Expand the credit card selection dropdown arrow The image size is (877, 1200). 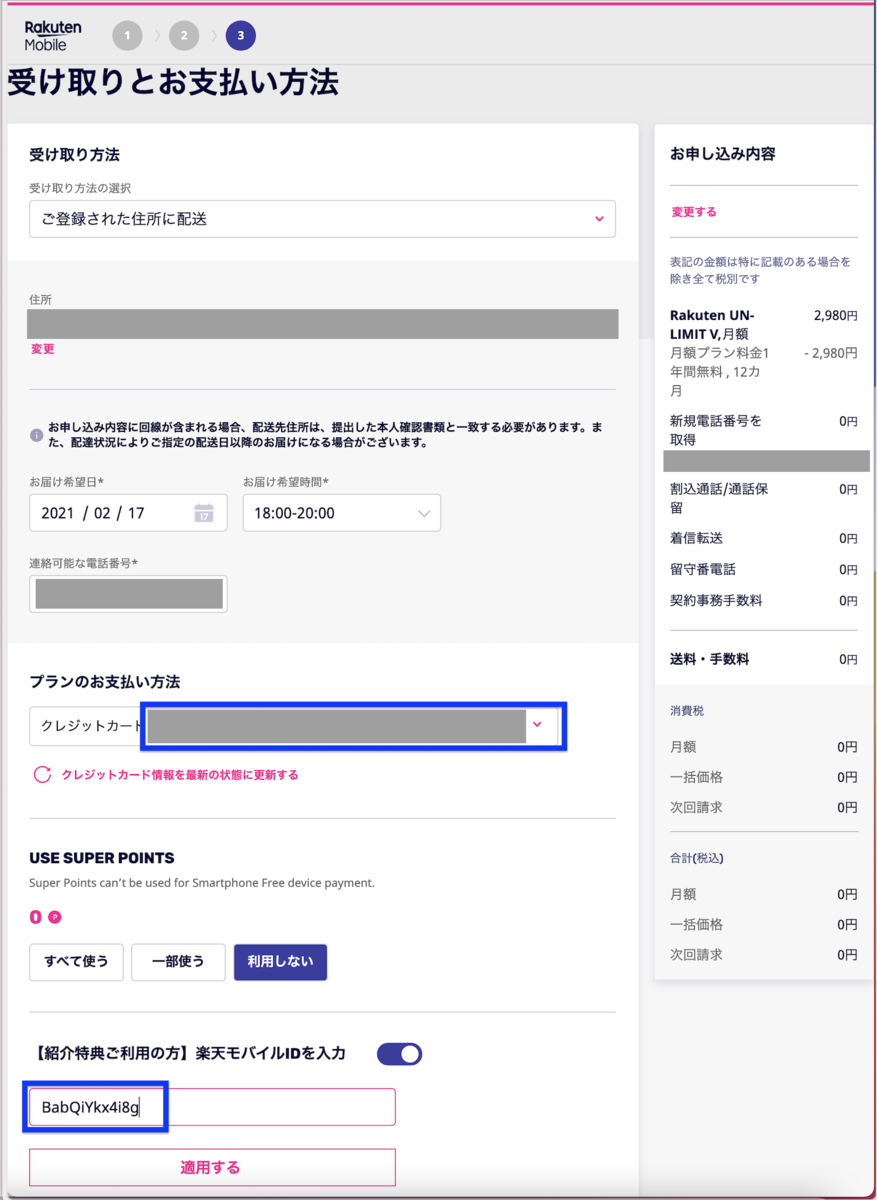point(537,725)
